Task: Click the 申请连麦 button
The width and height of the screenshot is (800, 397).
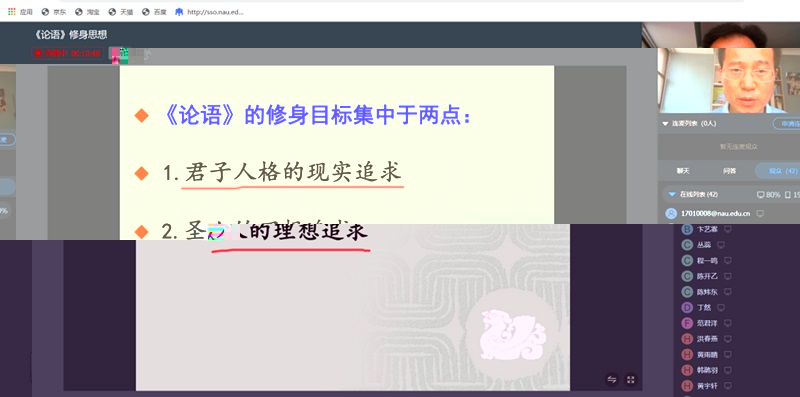Action: click(x=787, y=123)
